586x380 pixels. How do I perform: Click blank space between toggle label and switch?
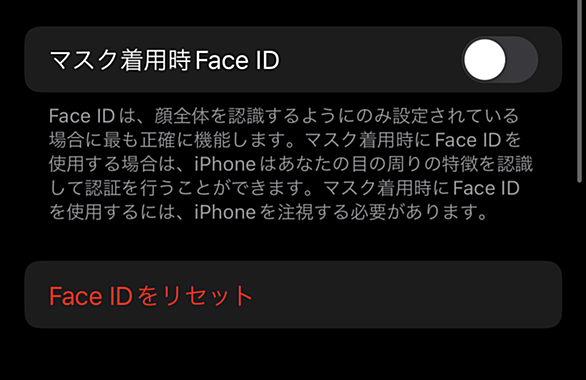click(370, 60)
